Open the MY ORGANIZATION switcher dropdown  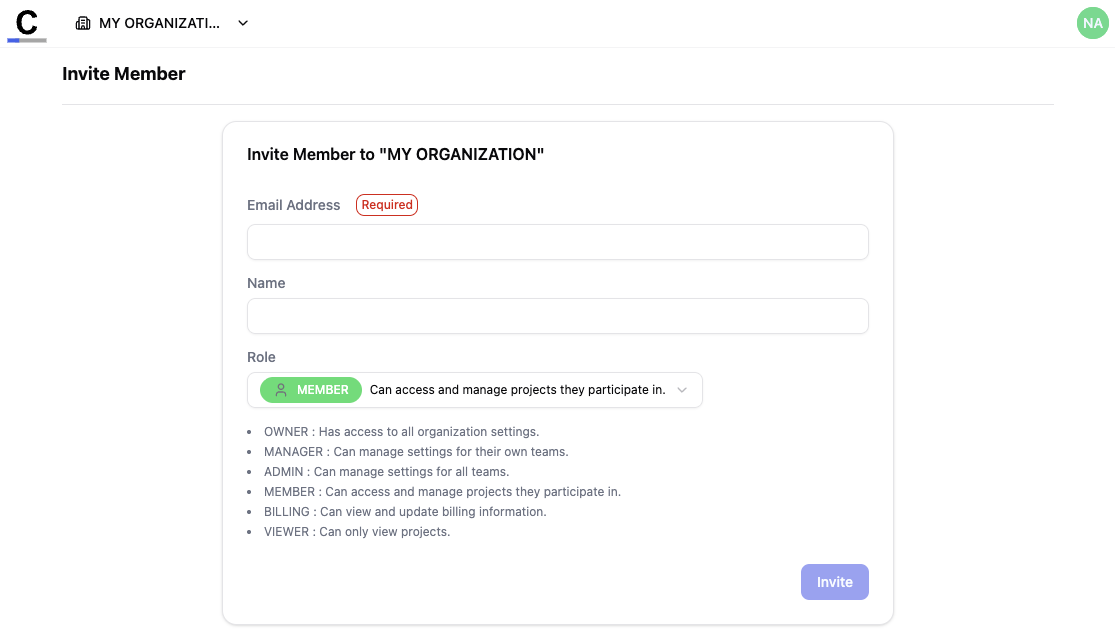point(160,22)
